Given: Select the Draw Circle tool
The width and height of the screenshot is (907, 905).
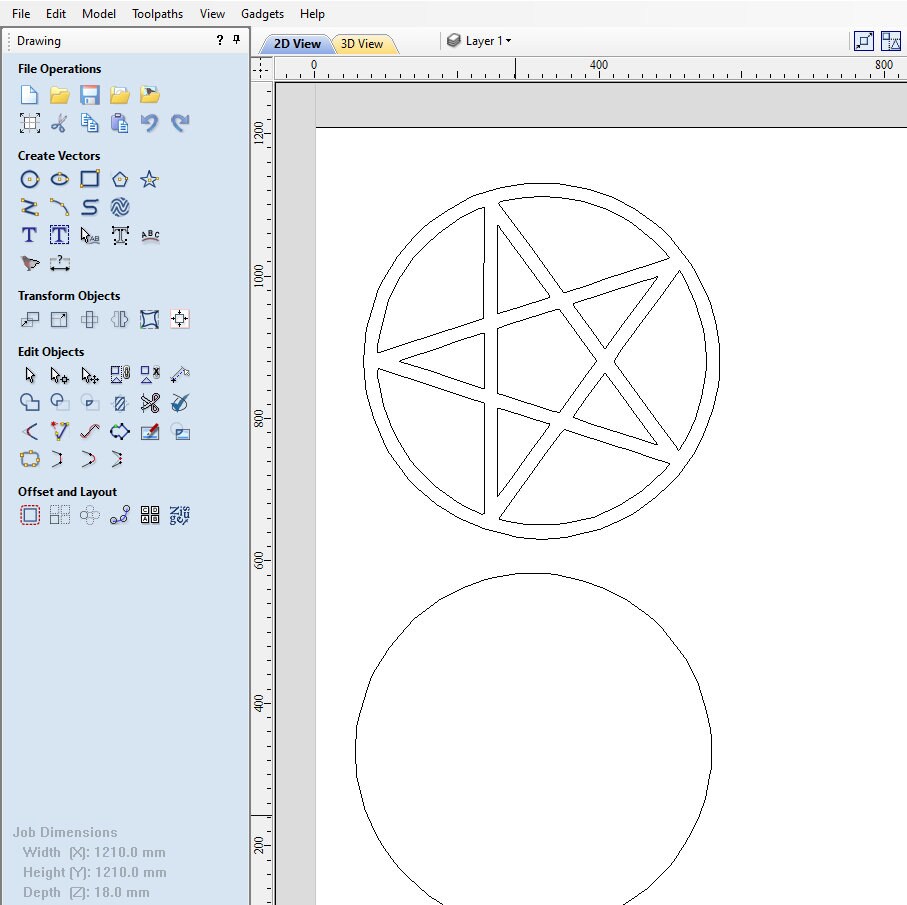Looking at the screenshot, I should coord(30,179).
